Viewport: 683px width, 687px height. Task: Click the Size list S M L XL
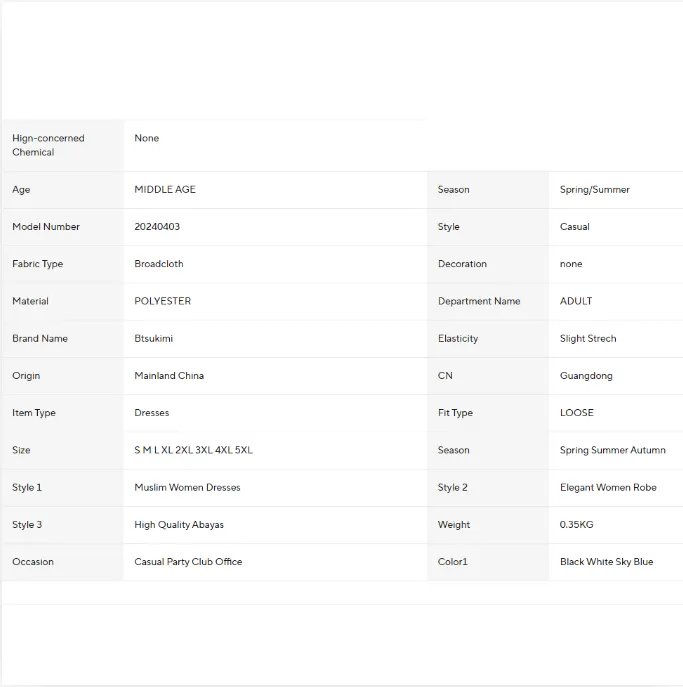[x=193, y=450]
